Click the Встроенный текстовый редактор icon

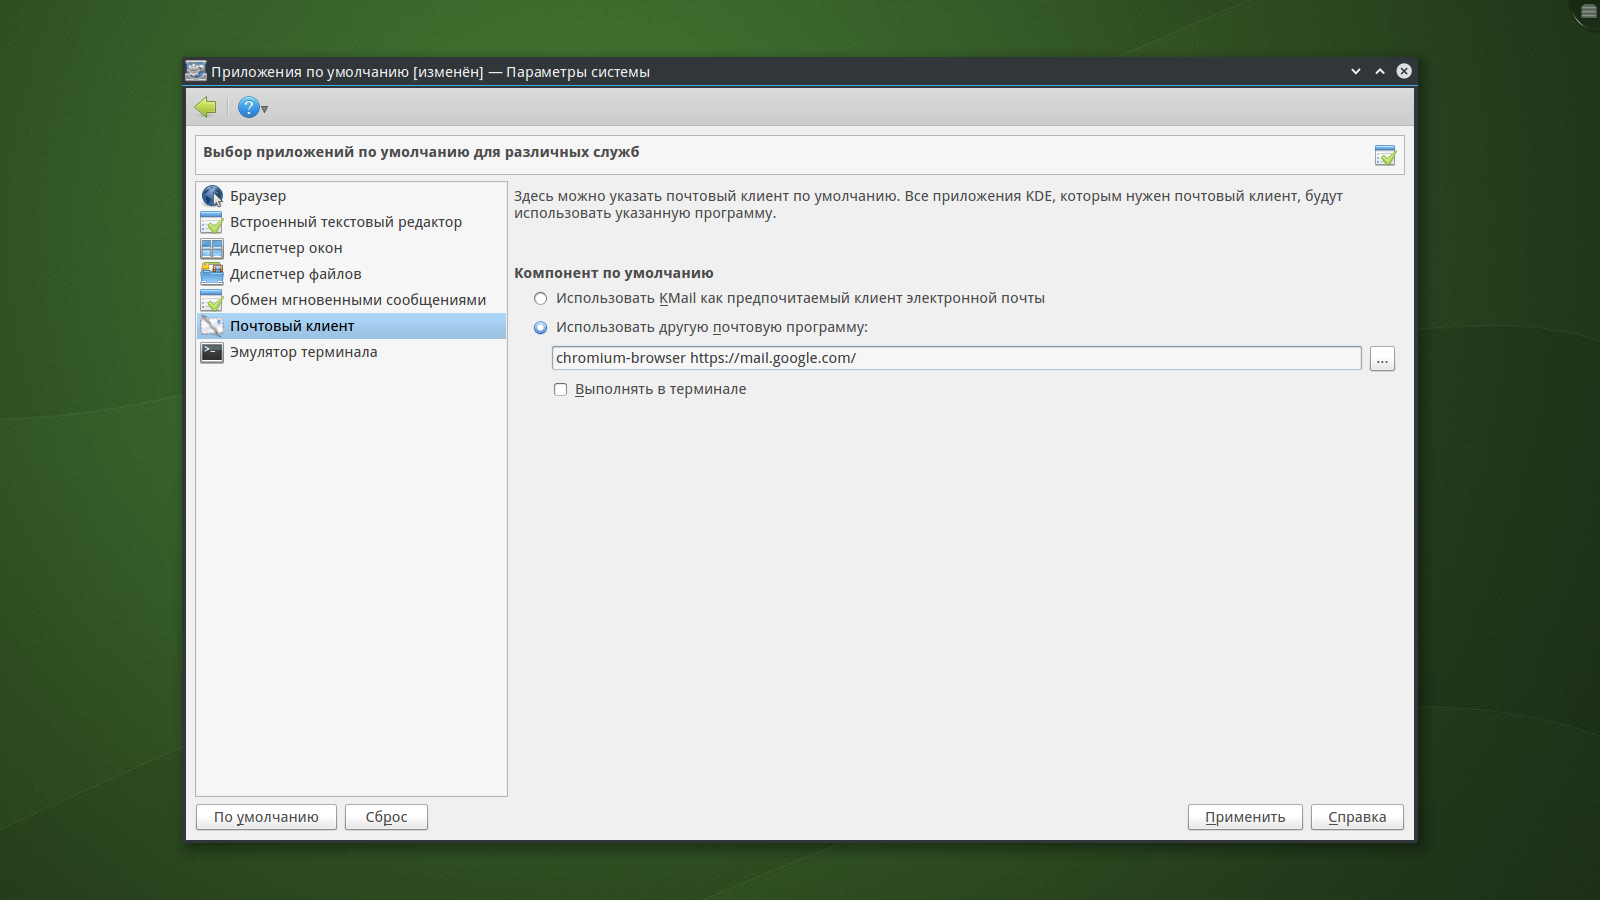[x=212, y=222]
